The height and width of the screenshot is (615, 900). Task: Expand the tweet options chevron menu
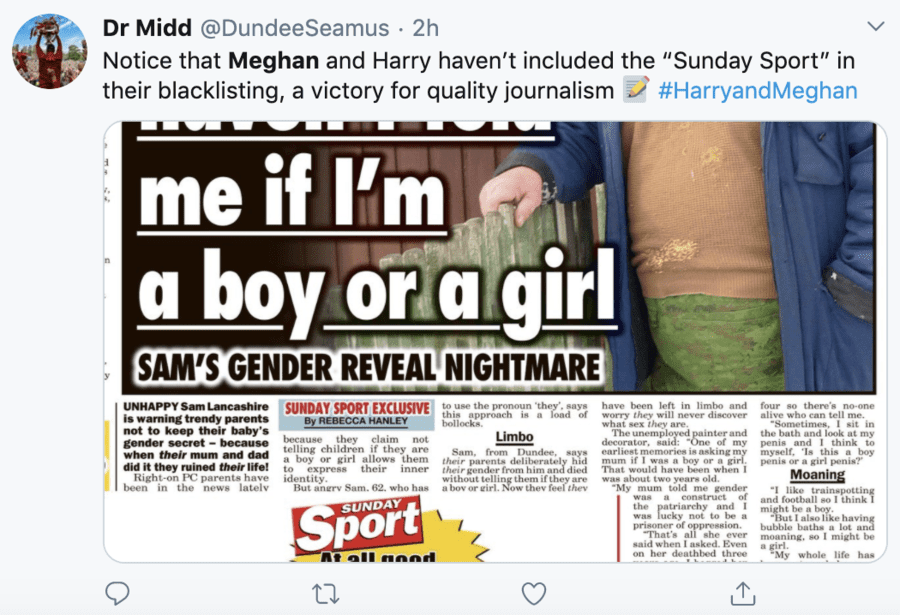tap(874, 26)
